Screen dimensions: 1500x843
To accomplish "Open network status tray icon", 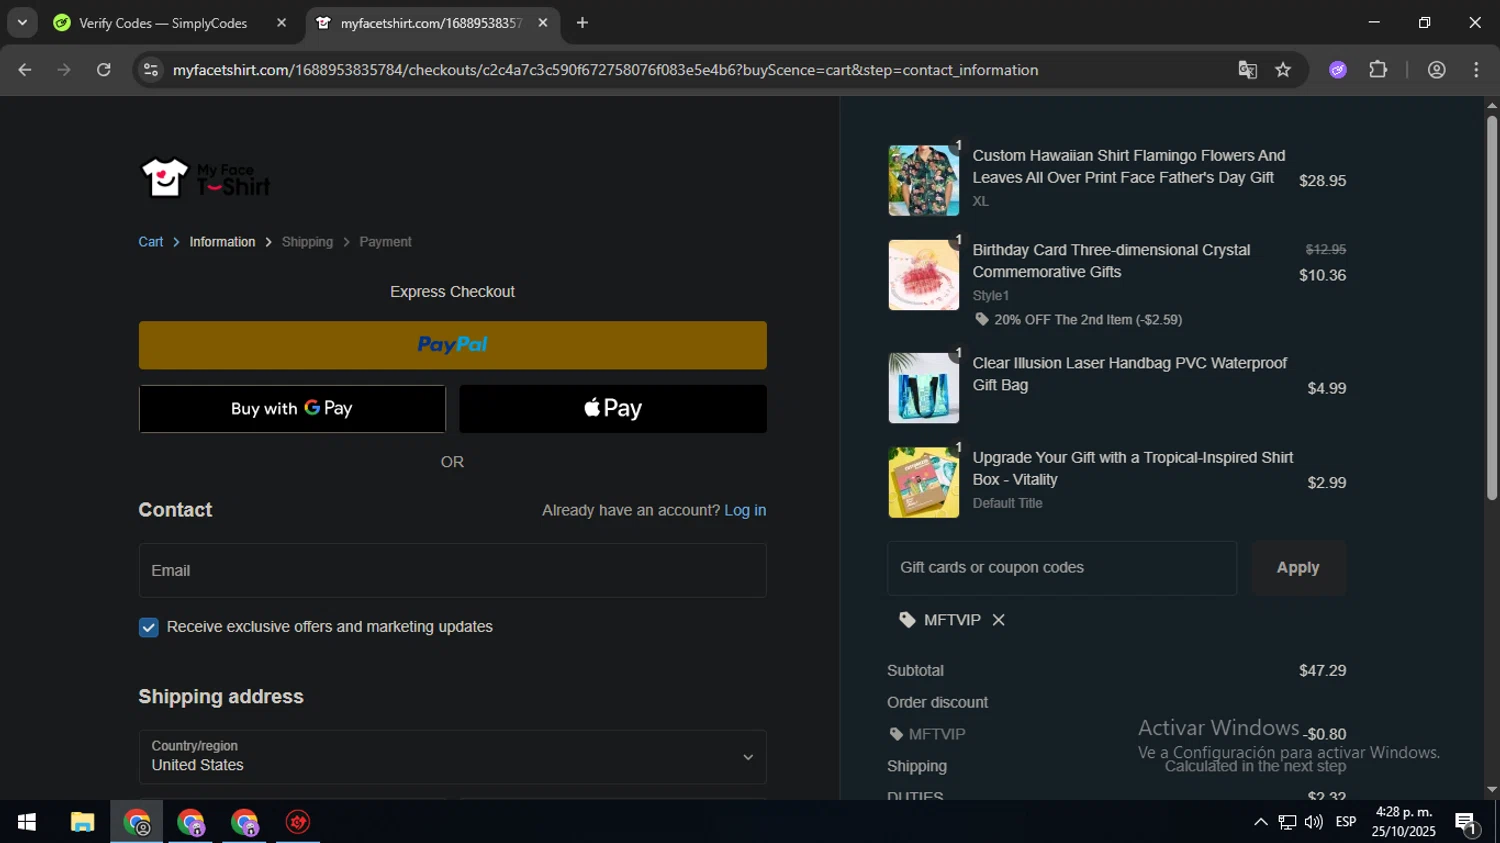I will tap(1287, 822).
